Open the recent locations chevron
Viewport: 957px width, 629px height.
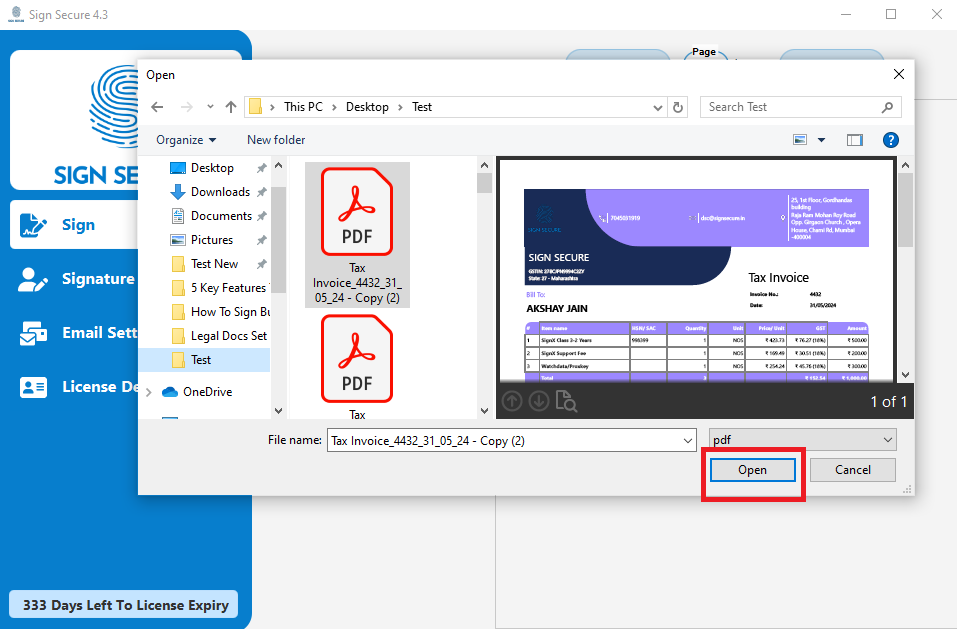(210, 107)
